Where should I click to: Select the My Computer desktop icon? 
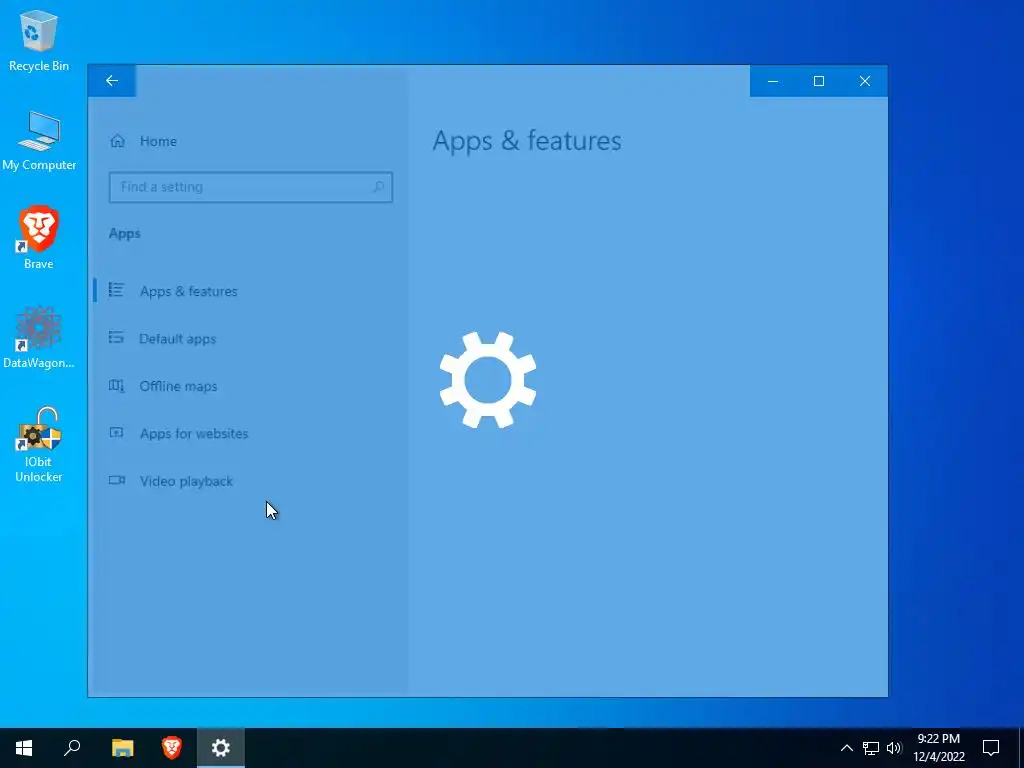coord(39,140)
